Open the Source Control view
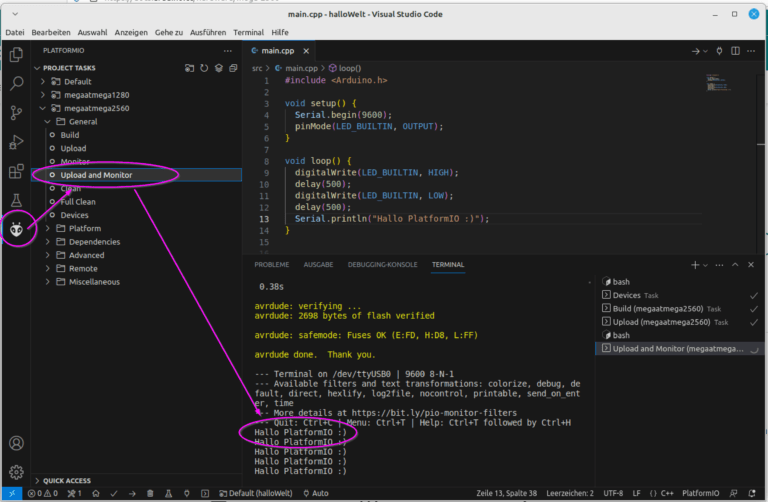This screenshot has height=502, width=768. [x=16, y=113]
